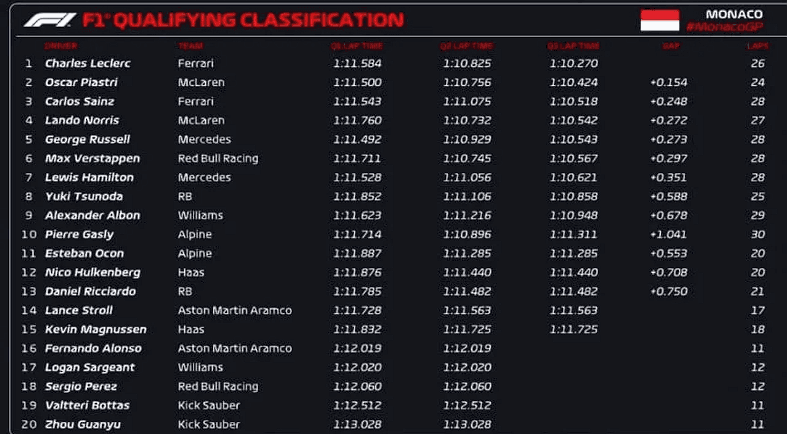Click the Red Bull Racing team for Perez
The image size is (787, 434).
tap(218, 387)
